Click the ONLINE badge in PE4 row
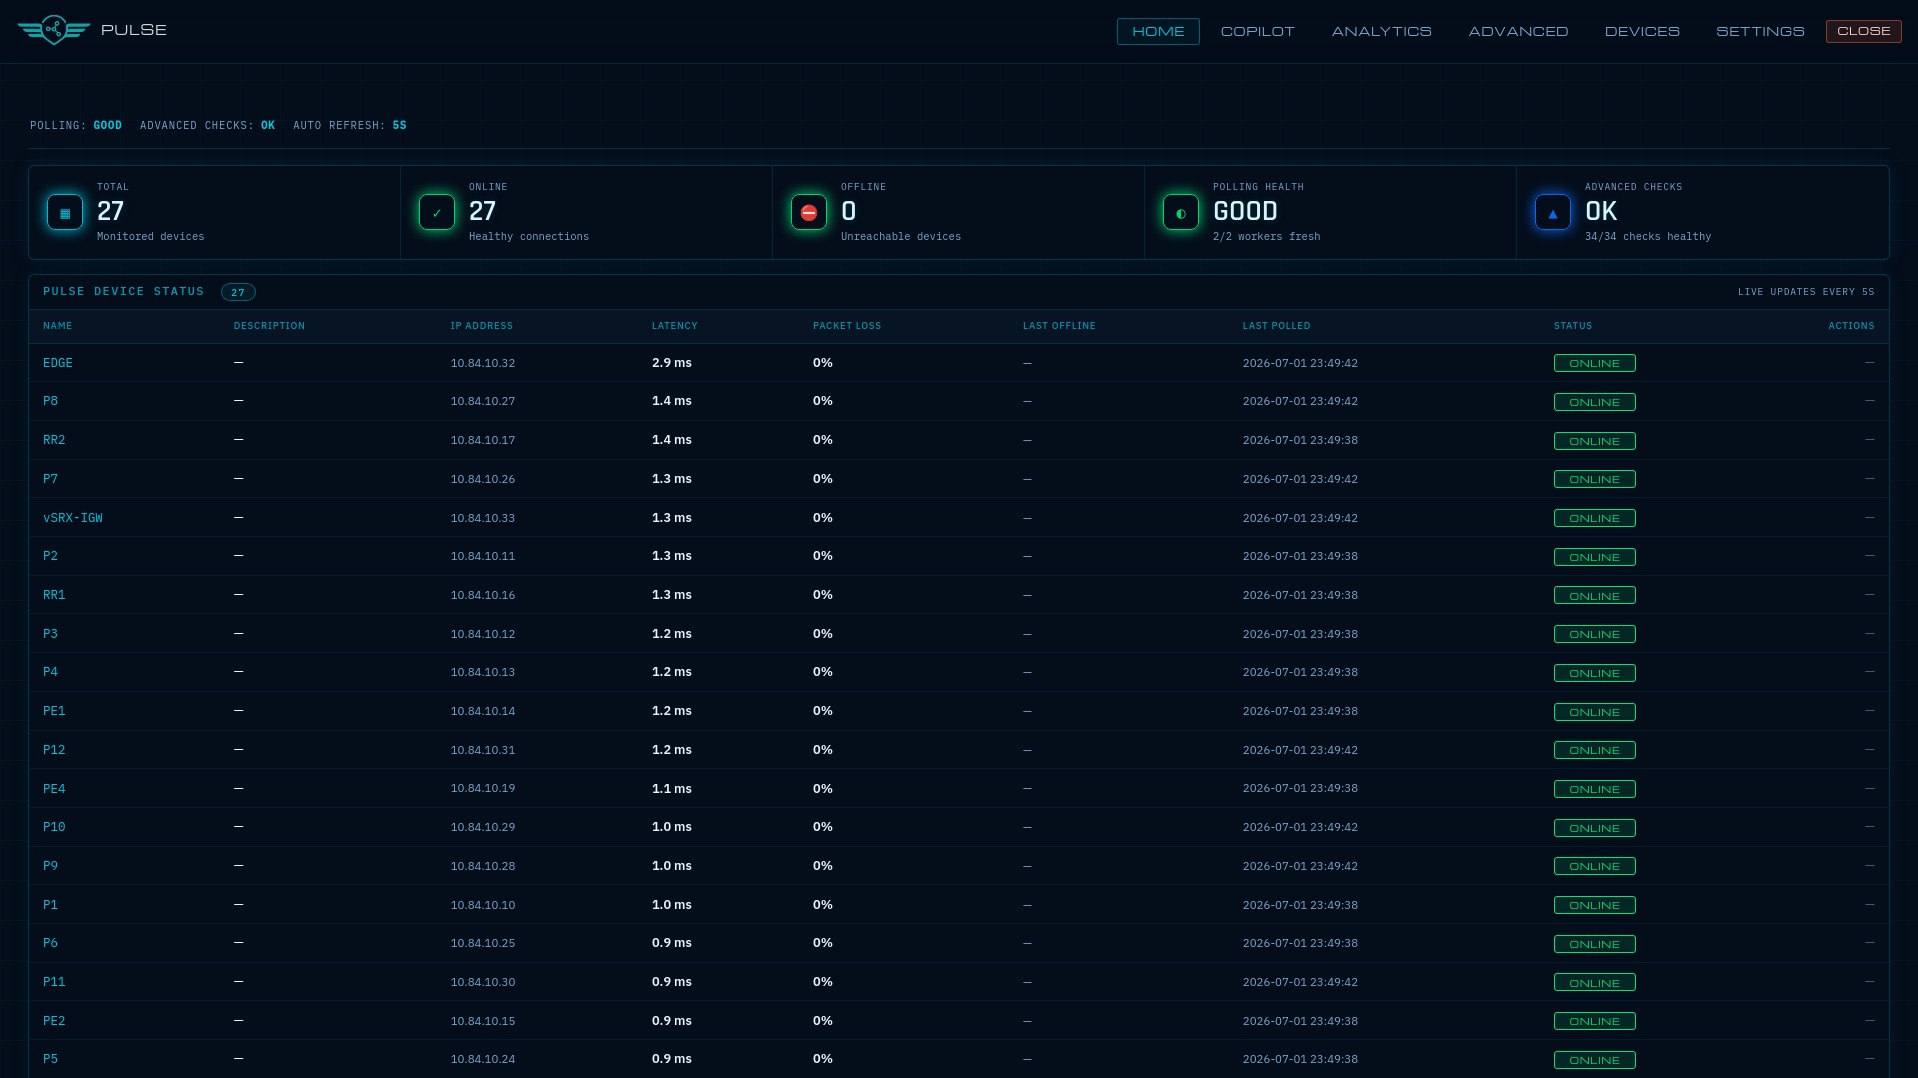The image size is (1918, 1078). pyautogui.click(x=1594, y=789)
